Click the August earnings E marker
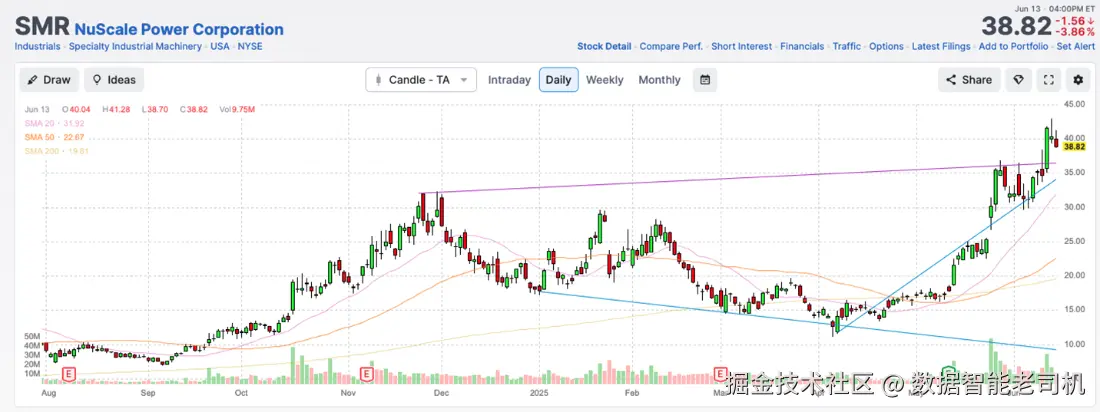 (69, 373)
